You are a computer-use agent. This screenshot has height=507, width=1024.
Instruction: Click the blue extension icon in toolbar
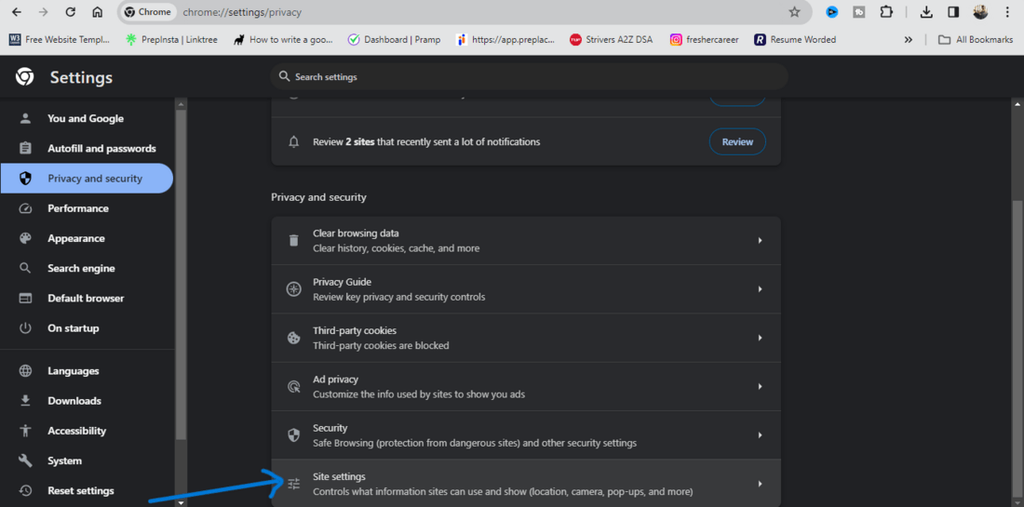[x=832, y=12]
